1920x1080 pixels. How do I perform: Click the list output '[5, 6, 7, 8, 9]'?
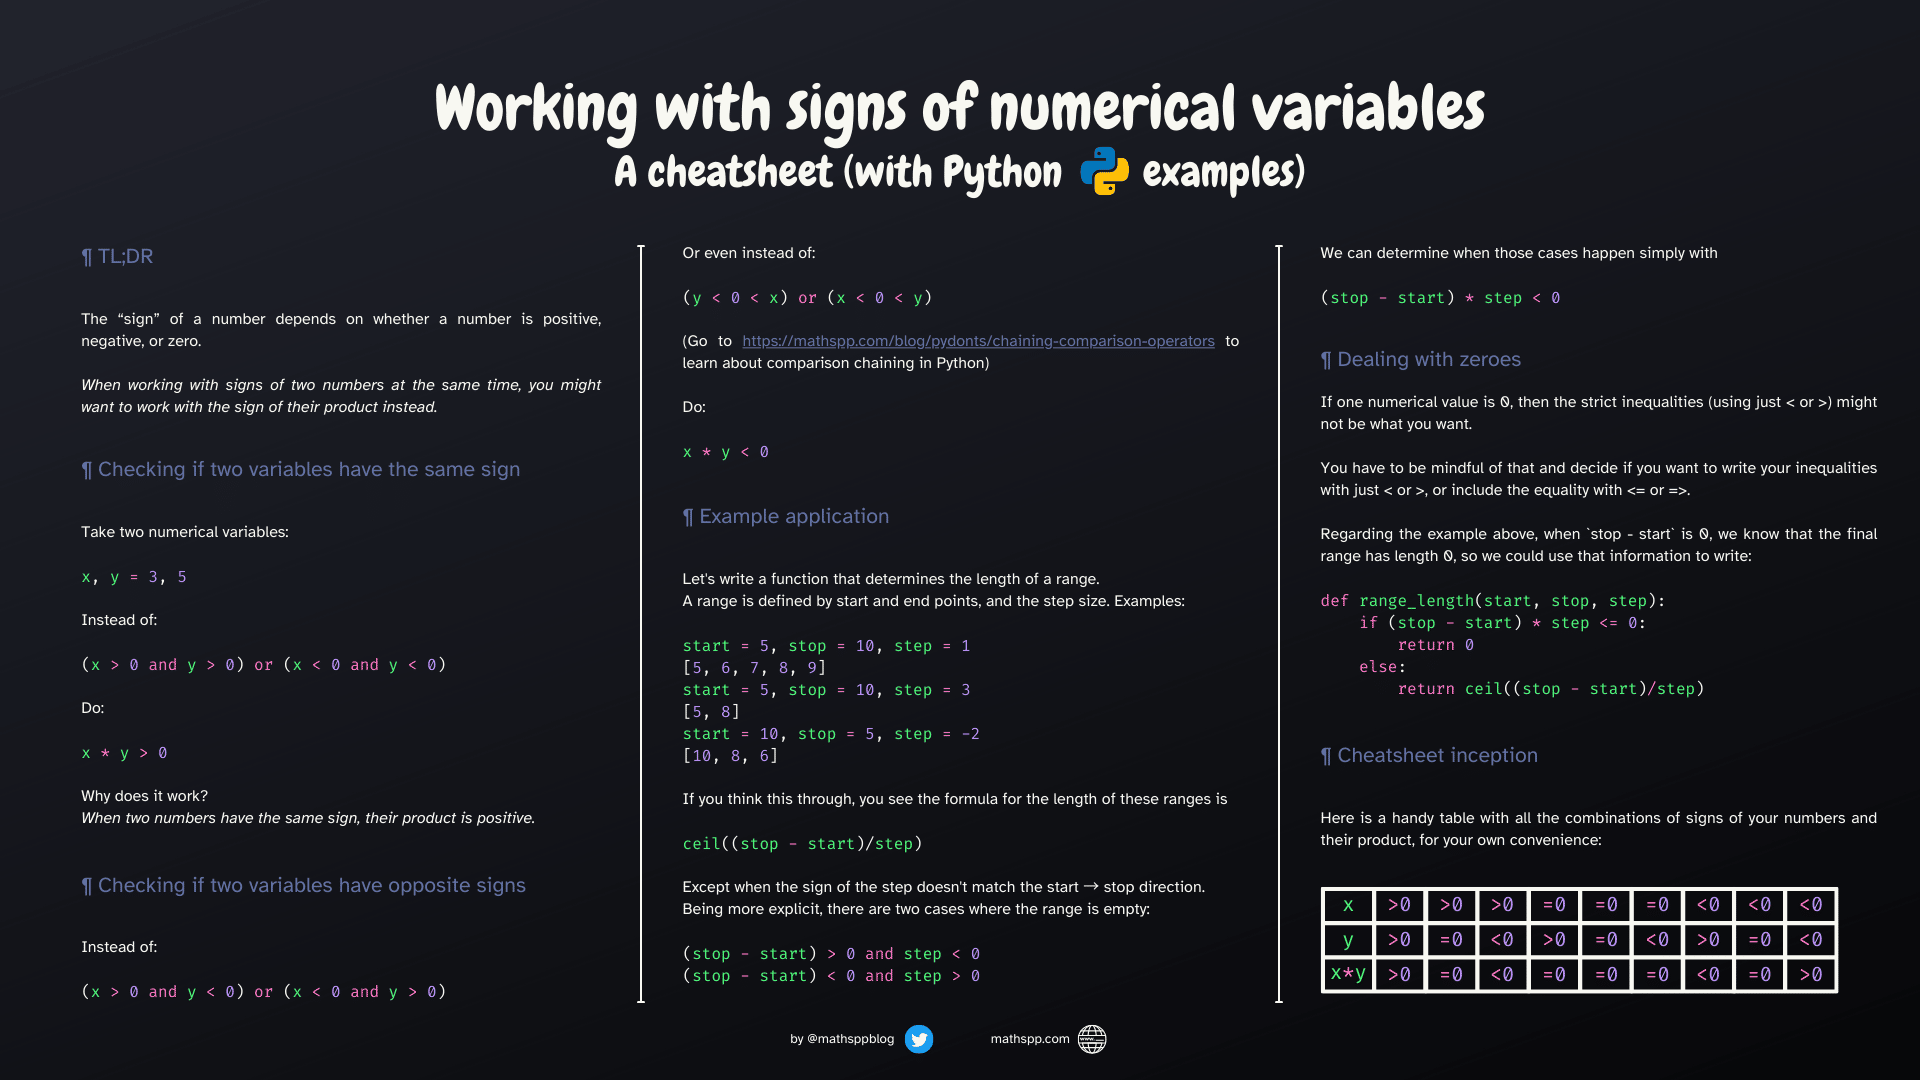click(754, 668)
